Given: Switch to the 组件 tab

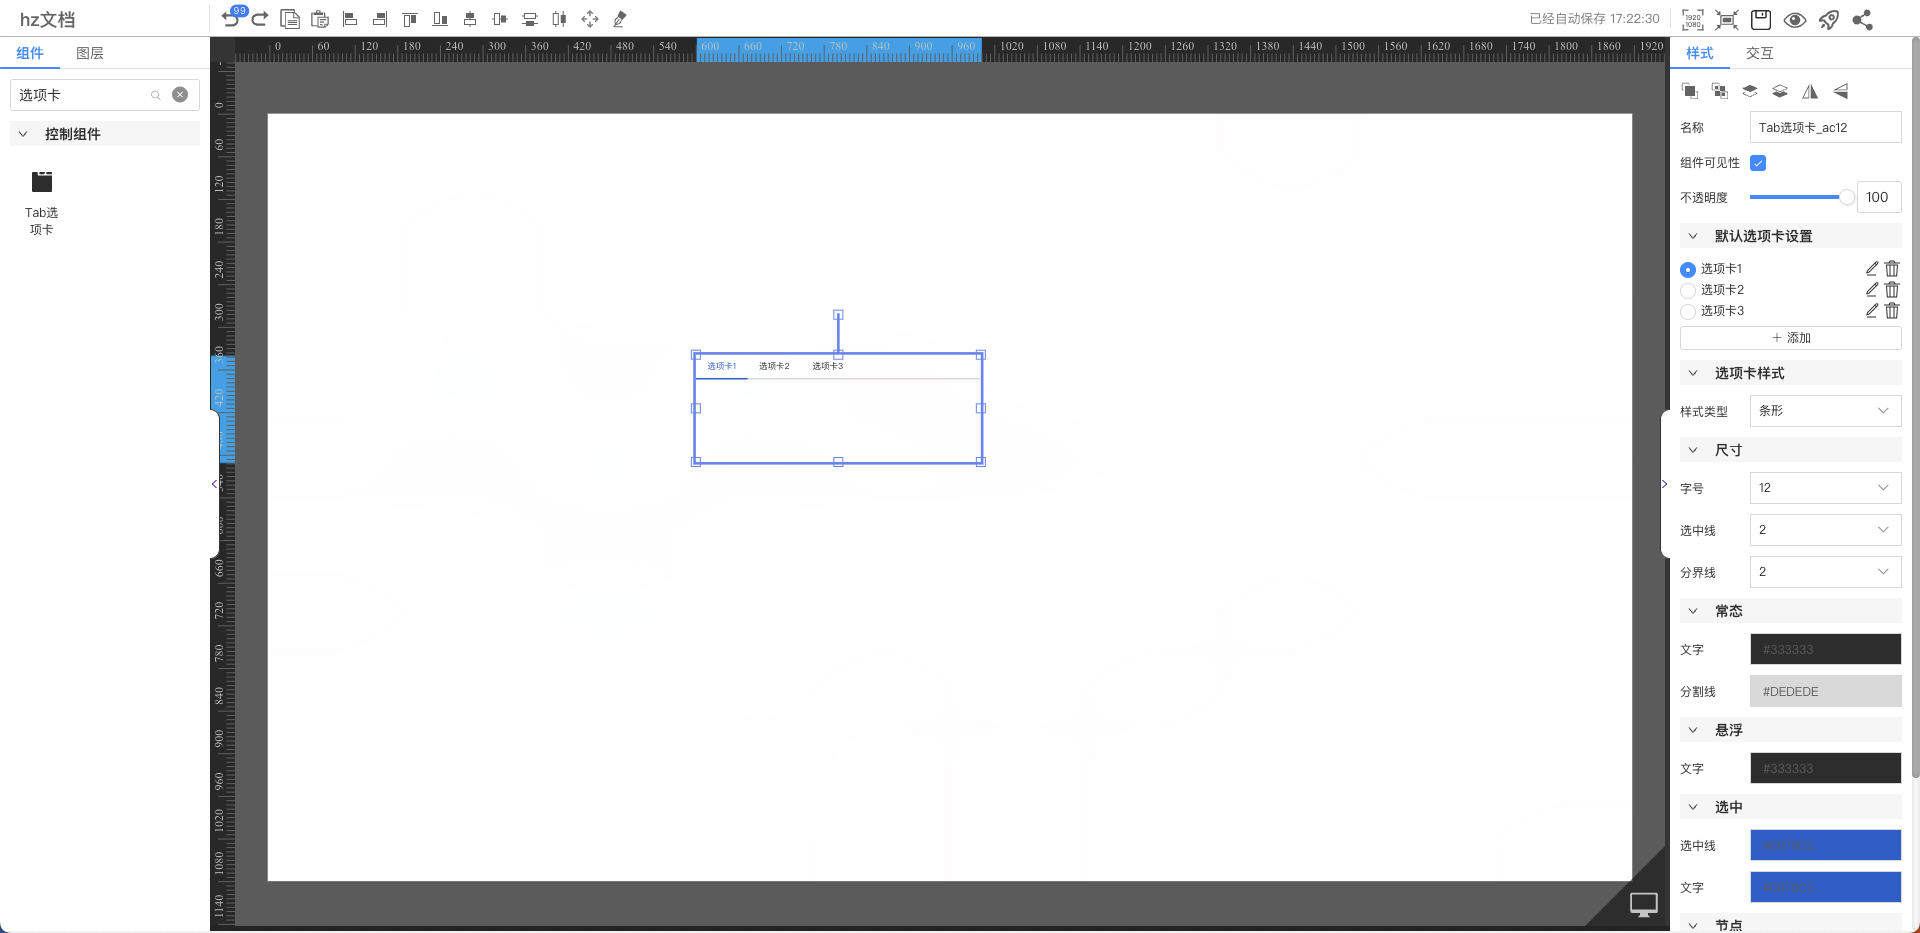Looking at the screenshot, I should [30, 53].
